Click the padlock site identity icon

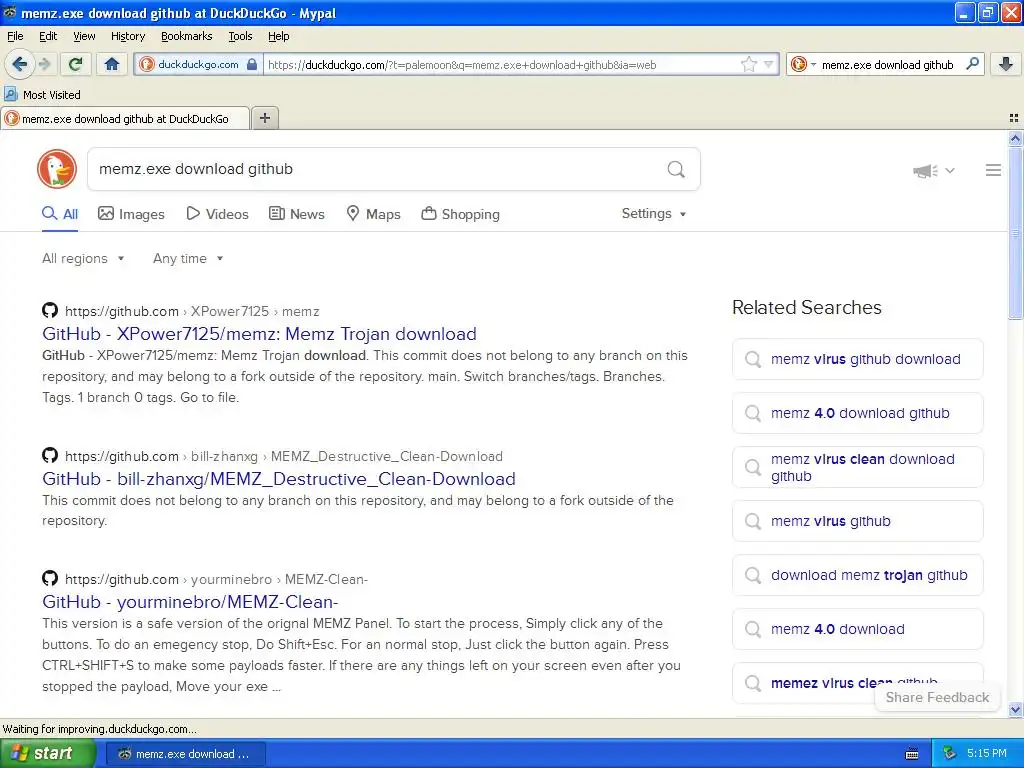[x=252, y=64]
